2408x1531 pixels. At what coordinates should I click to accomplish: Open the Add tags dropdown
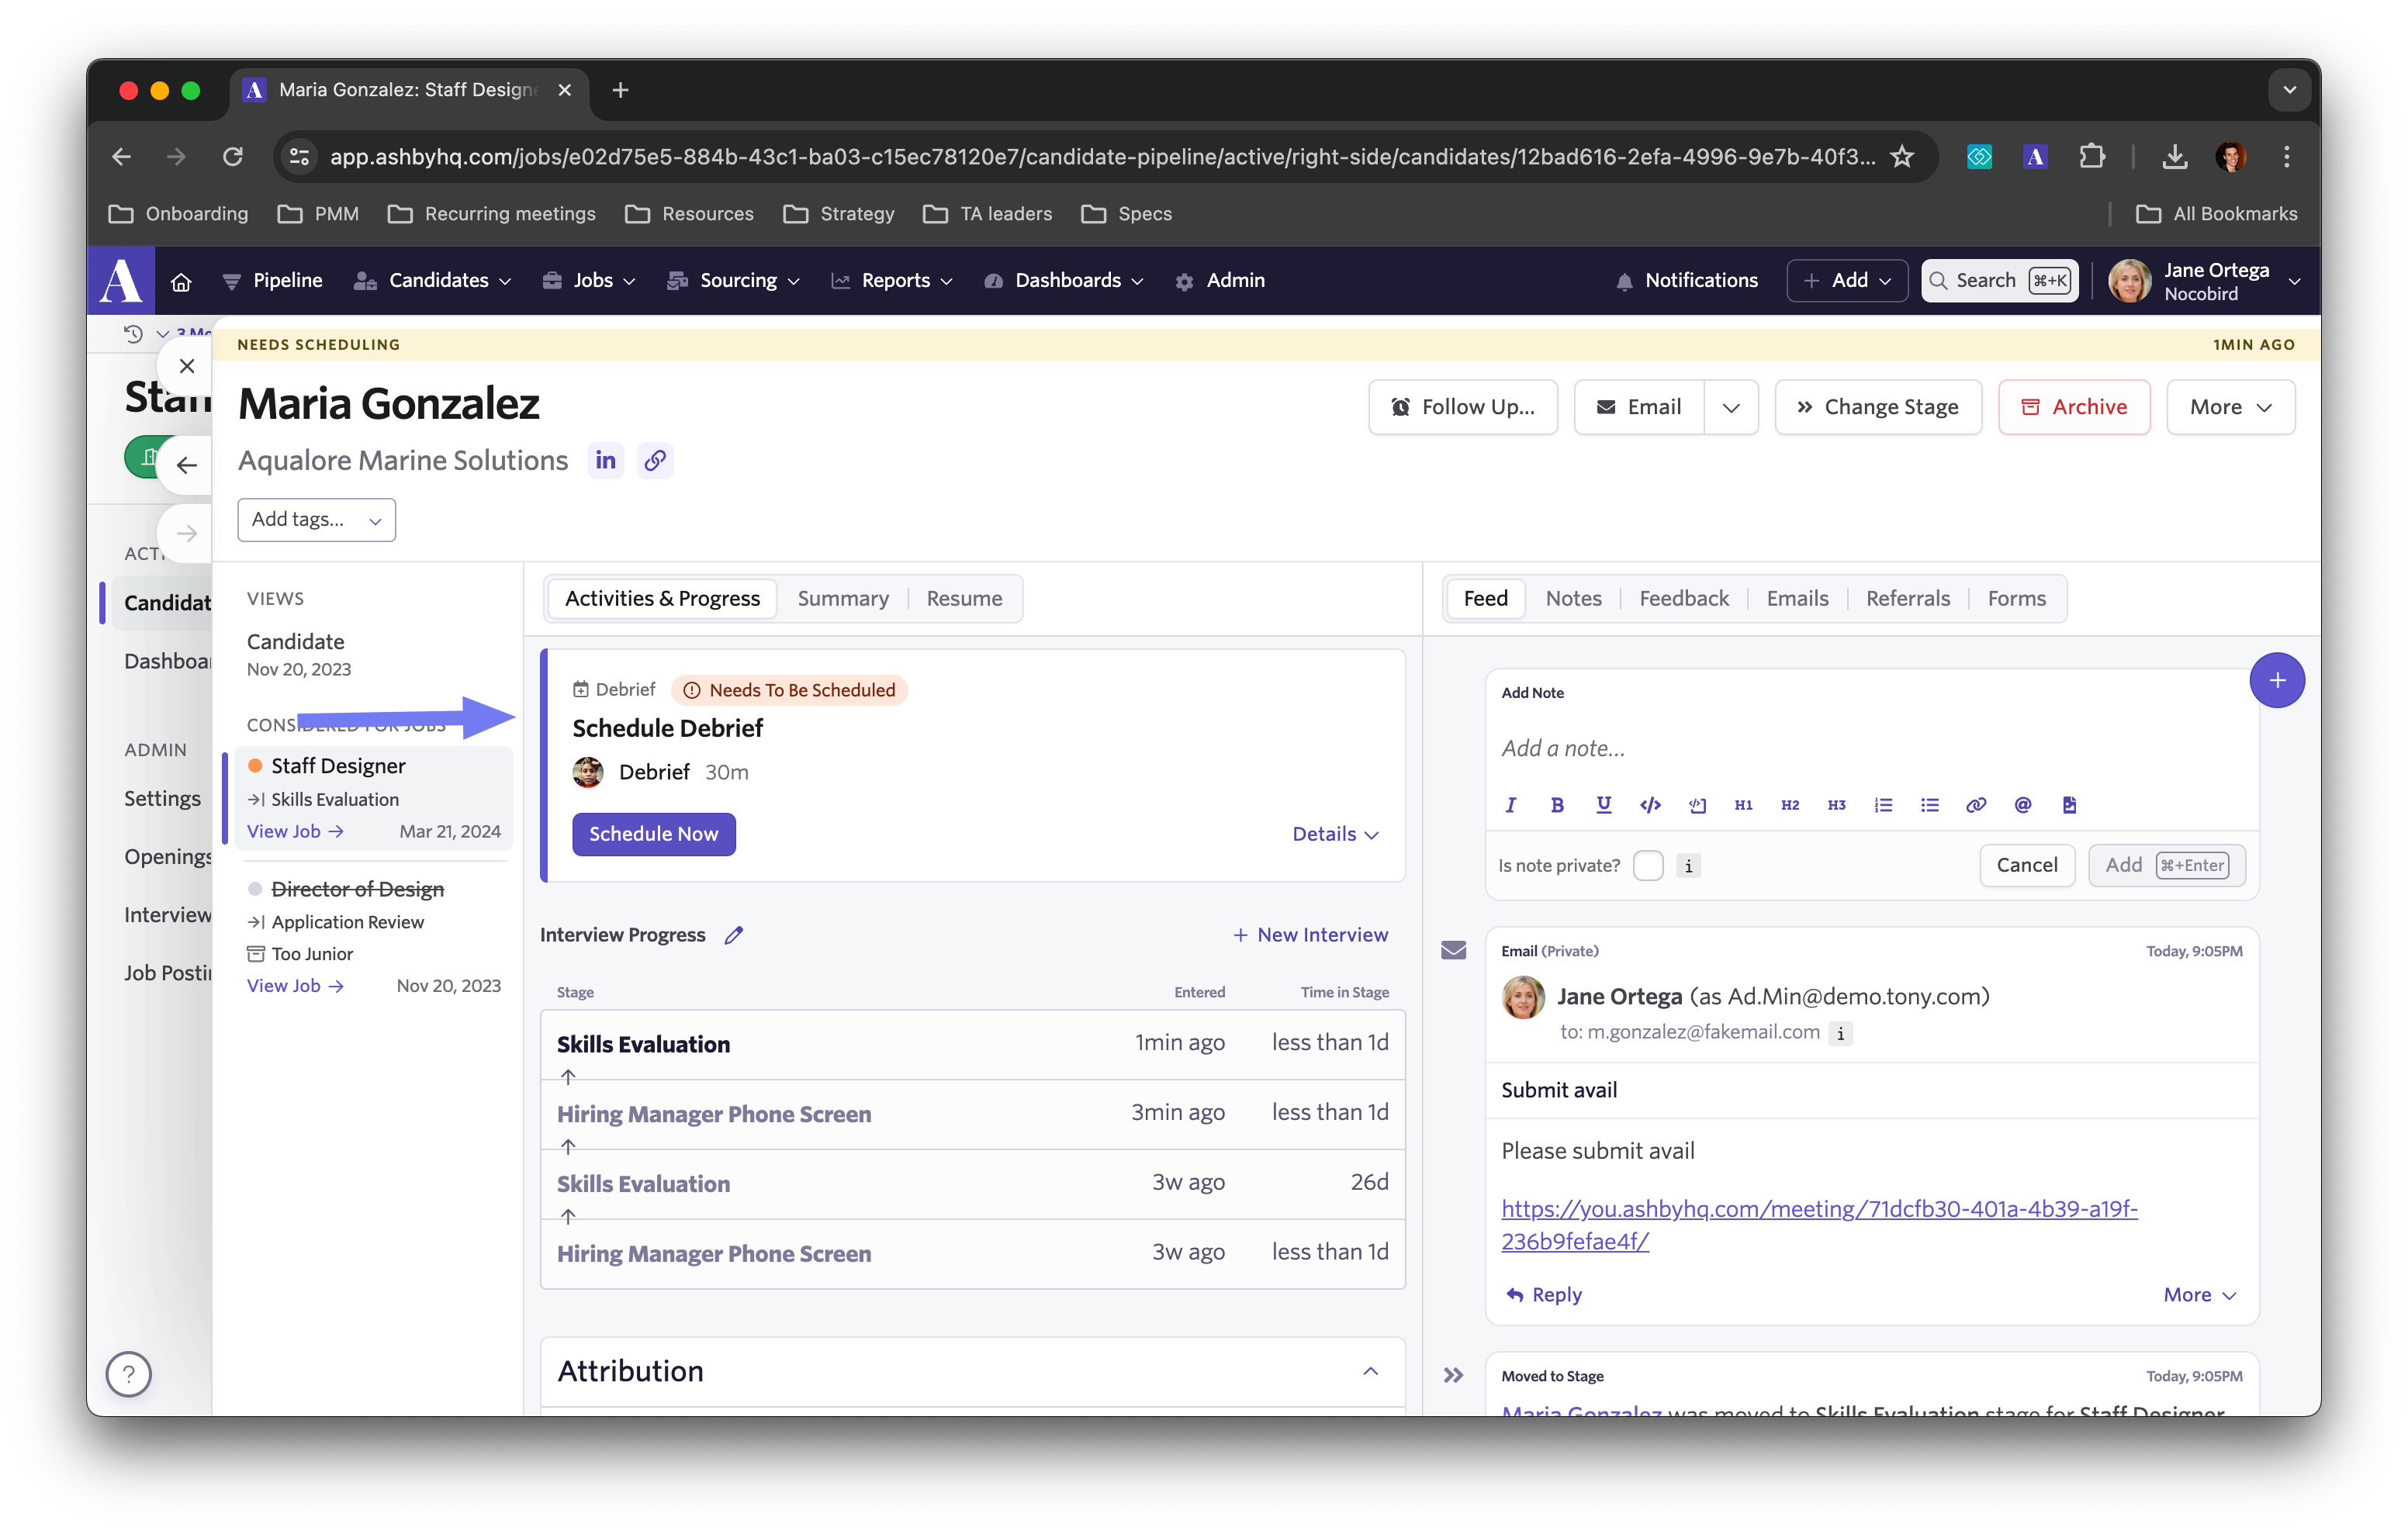[316, 519]
